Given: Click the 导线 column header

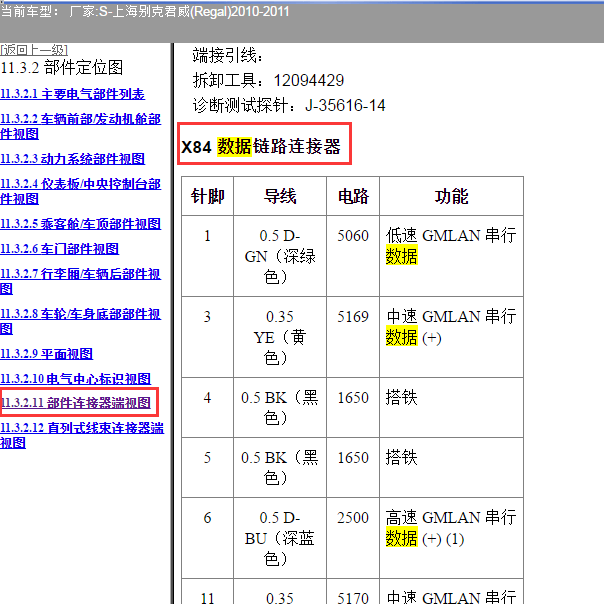Looking at the screenshot, I should [x=280, y=196].
